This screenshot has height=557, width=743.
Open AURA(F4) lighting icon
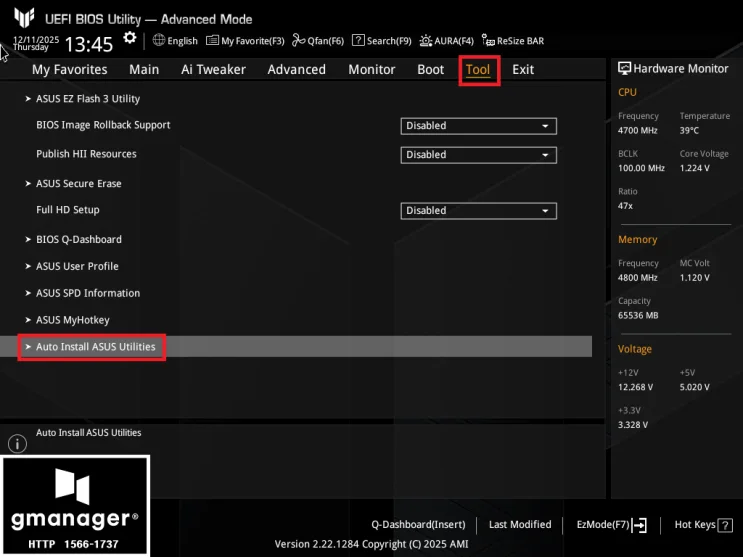point(426,41)
